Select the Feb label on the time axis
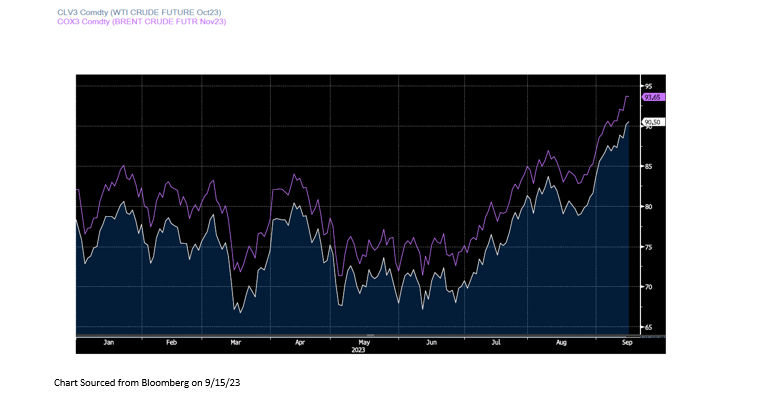Image resolution: width=758 pixels, height=395 pixels. [x=172, y=342]
